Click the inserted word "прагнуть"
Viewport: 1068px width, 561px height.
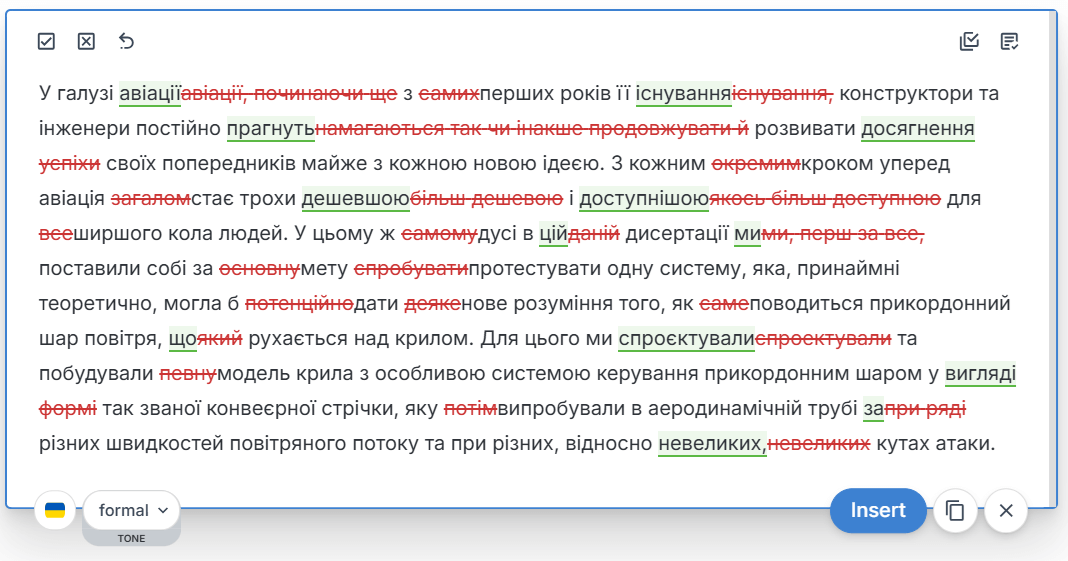[x=270, y=129]
